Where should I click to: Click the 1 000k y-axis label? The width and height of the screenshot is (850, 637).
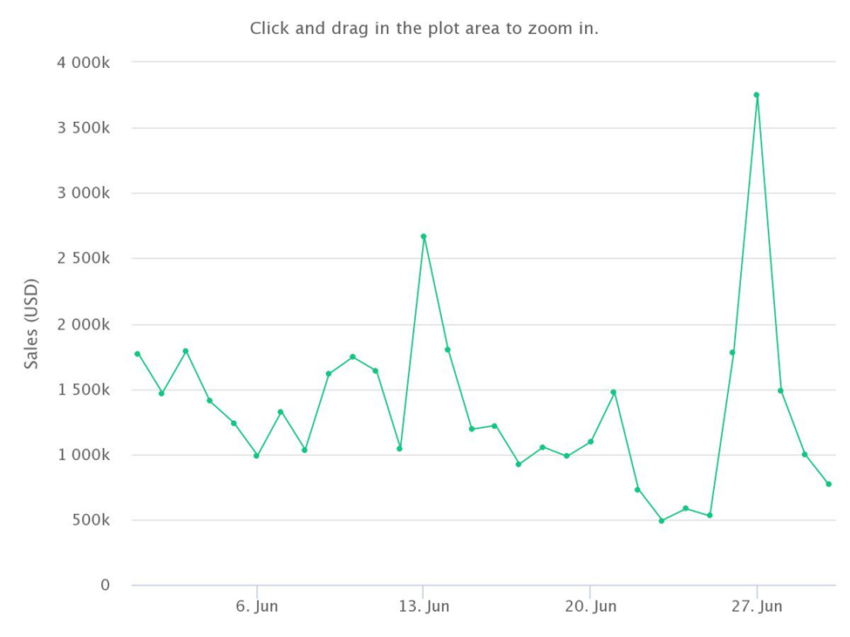(83, 455)
